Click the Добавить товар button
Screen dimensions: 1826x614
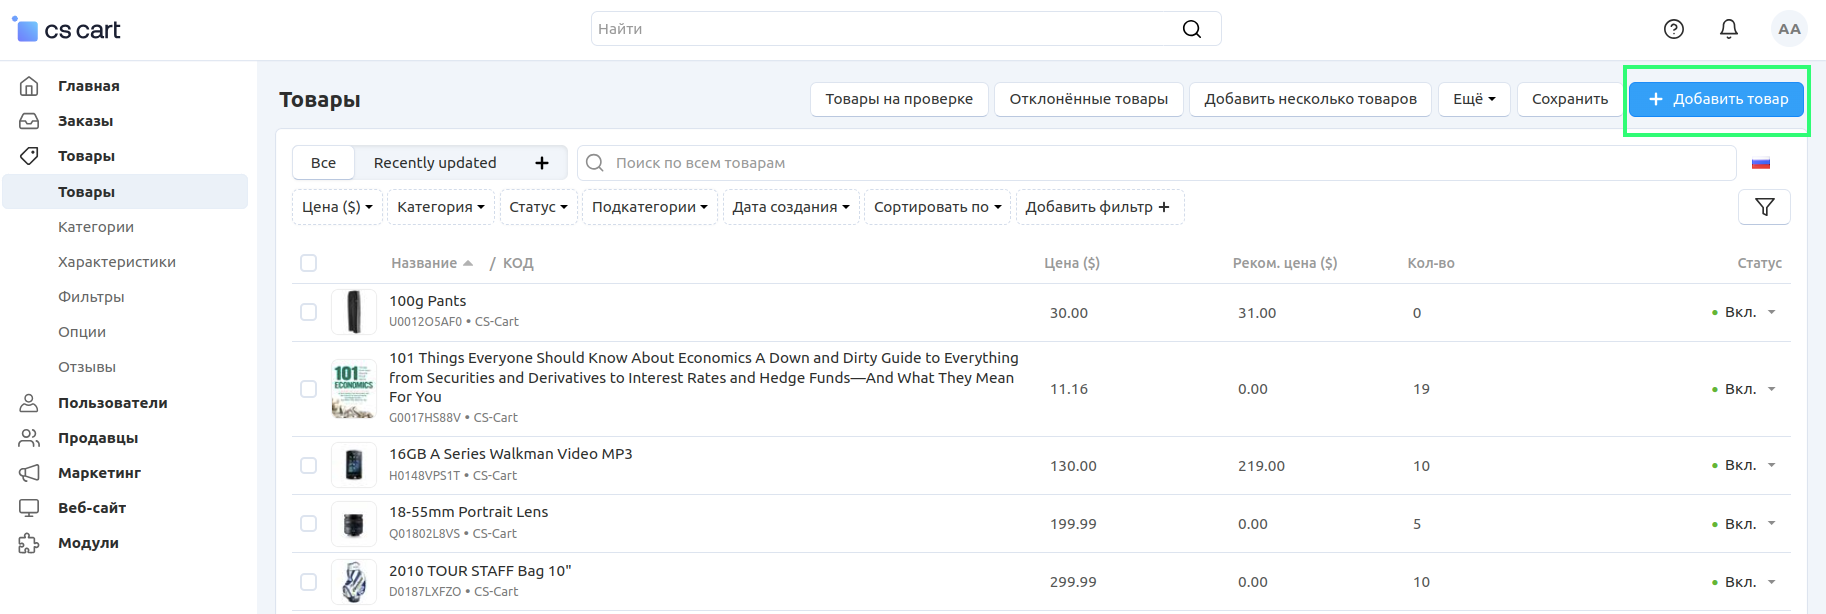point(1716,99)
